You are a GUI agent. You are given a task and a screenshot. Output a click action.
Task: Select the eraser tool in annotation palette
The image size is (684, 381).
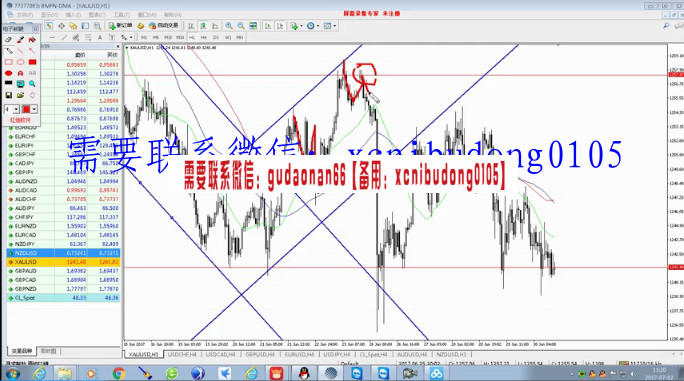[8, 40]
